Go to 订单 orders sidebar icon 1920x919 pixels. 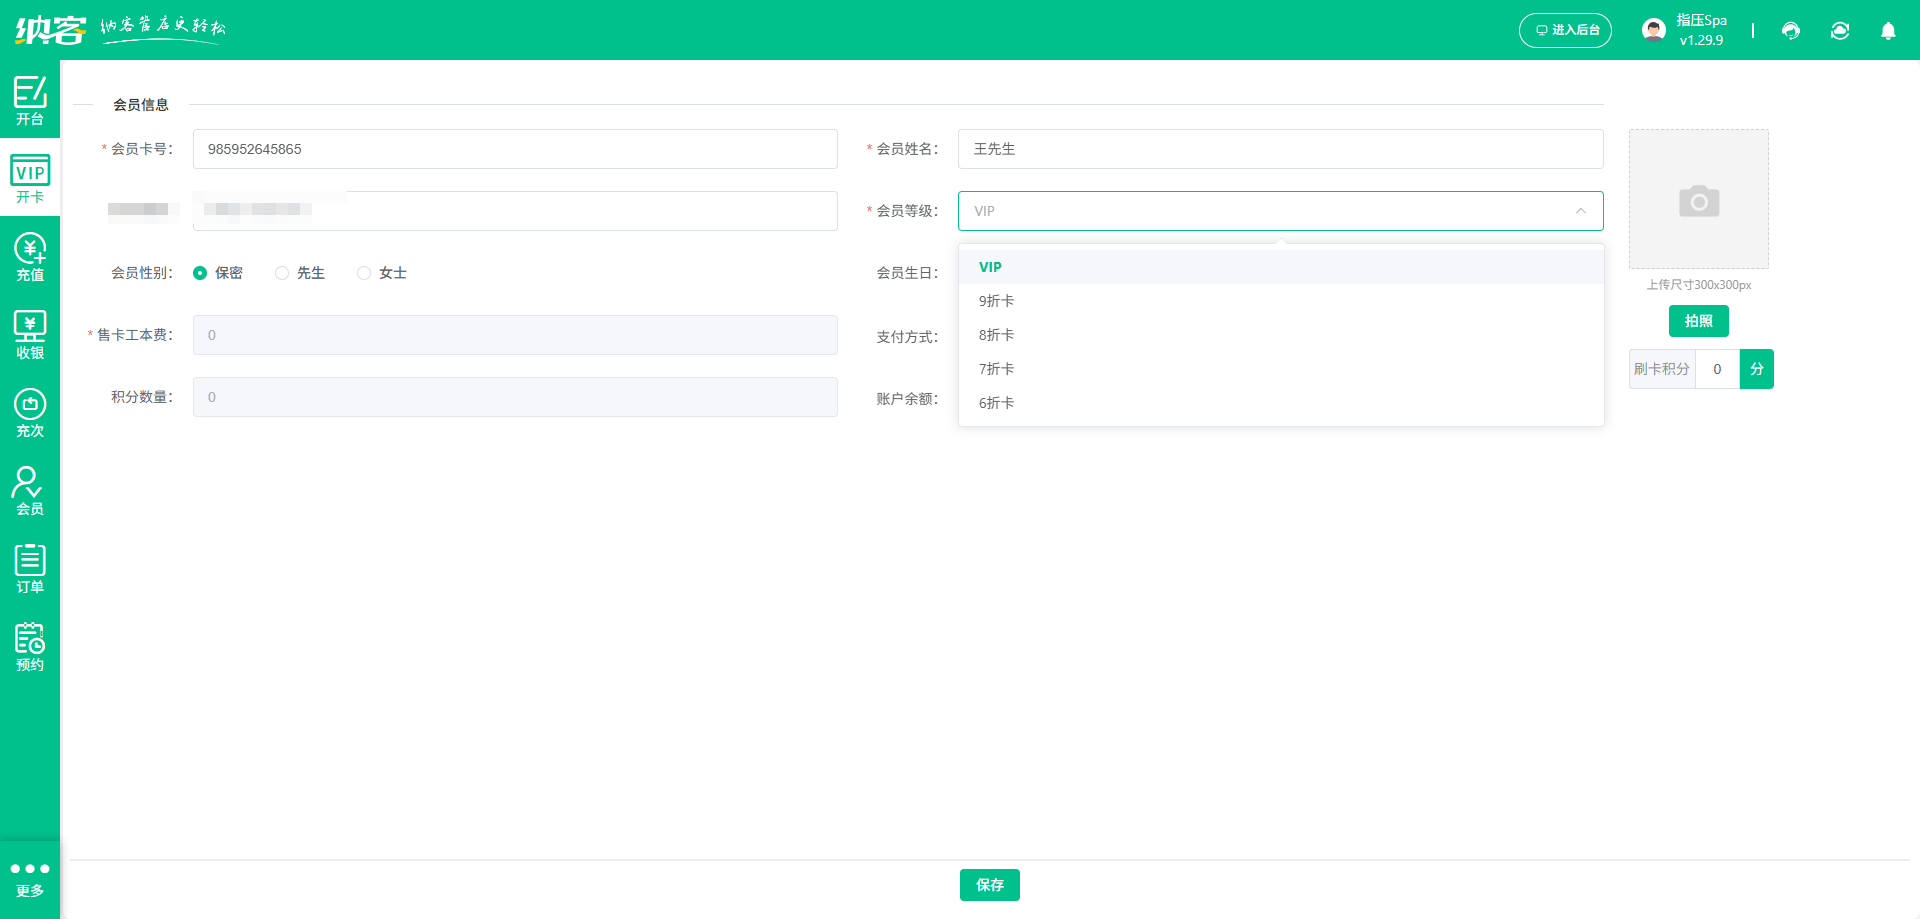[30, 569]
